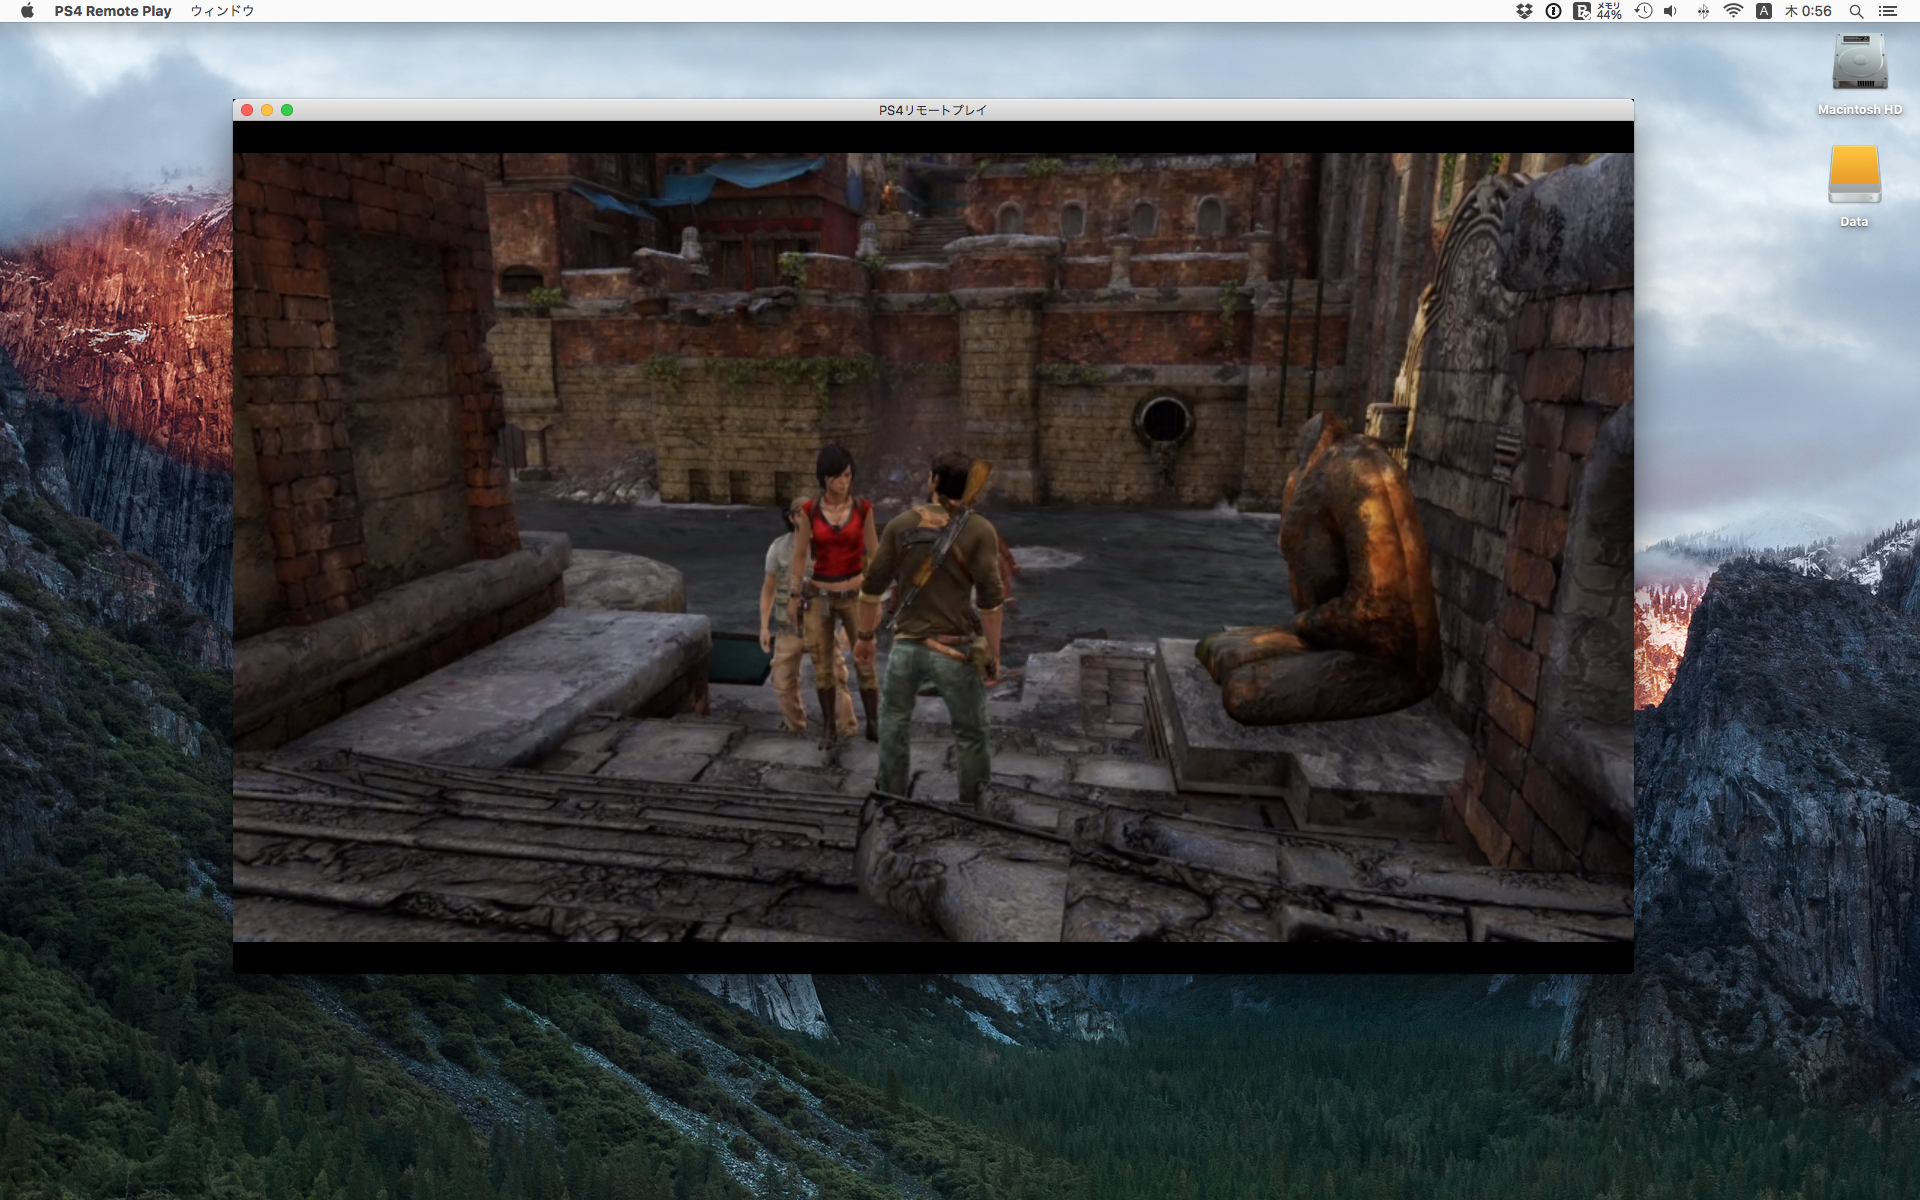
Task: Open the Notification Center list icon
Action: tap(1888, 11)
